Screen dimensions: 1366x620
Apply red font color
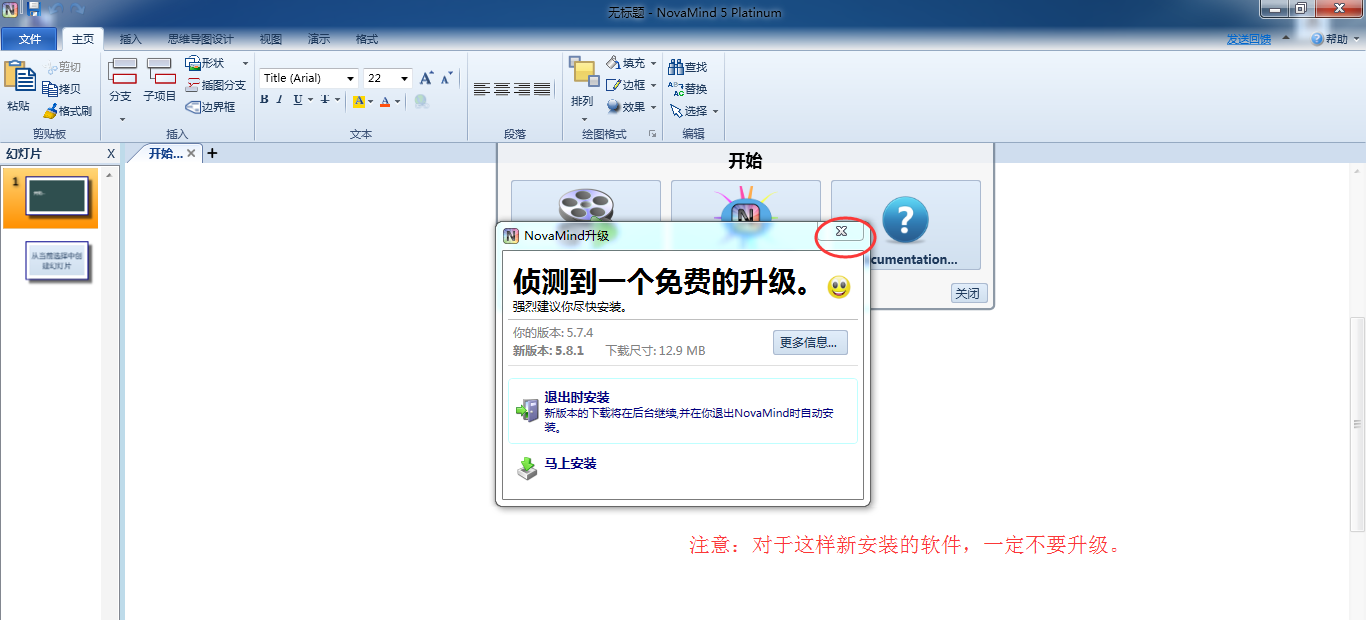coord(385,101)
